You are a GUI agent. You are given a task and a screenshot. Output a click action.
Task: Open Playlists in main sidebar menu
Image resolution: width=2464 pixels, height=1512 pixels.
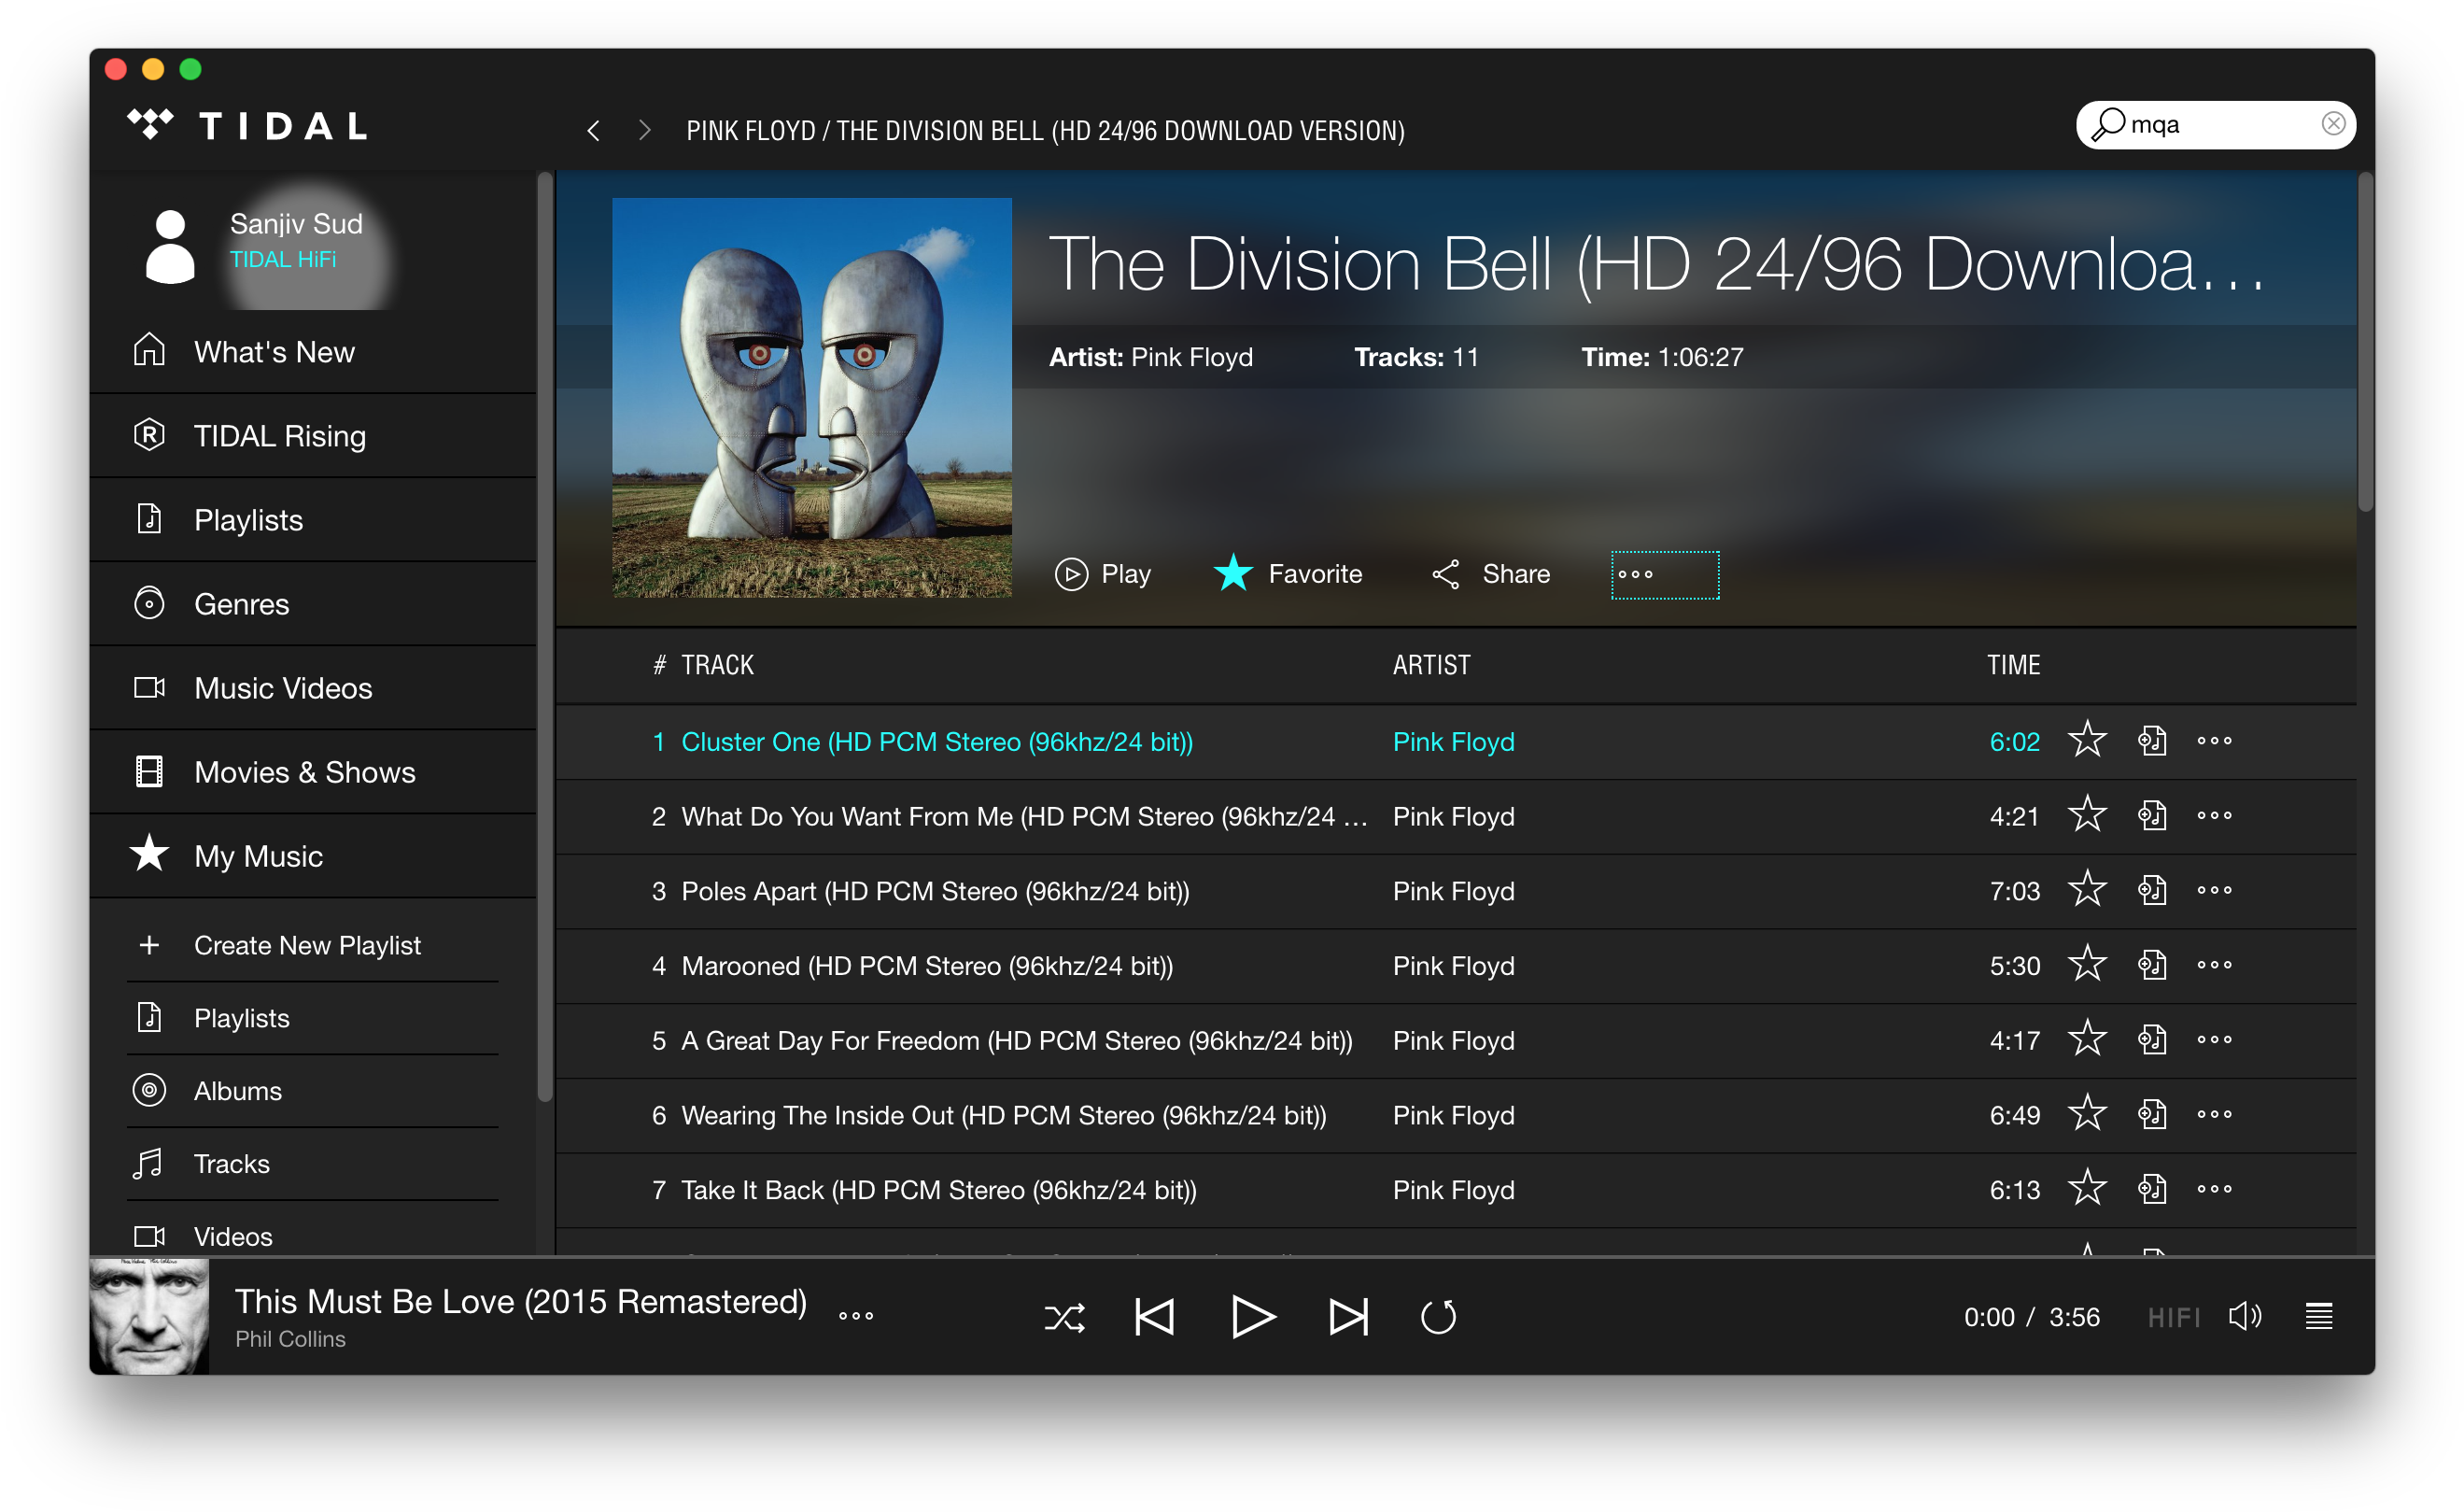click(x=313, y=520)
